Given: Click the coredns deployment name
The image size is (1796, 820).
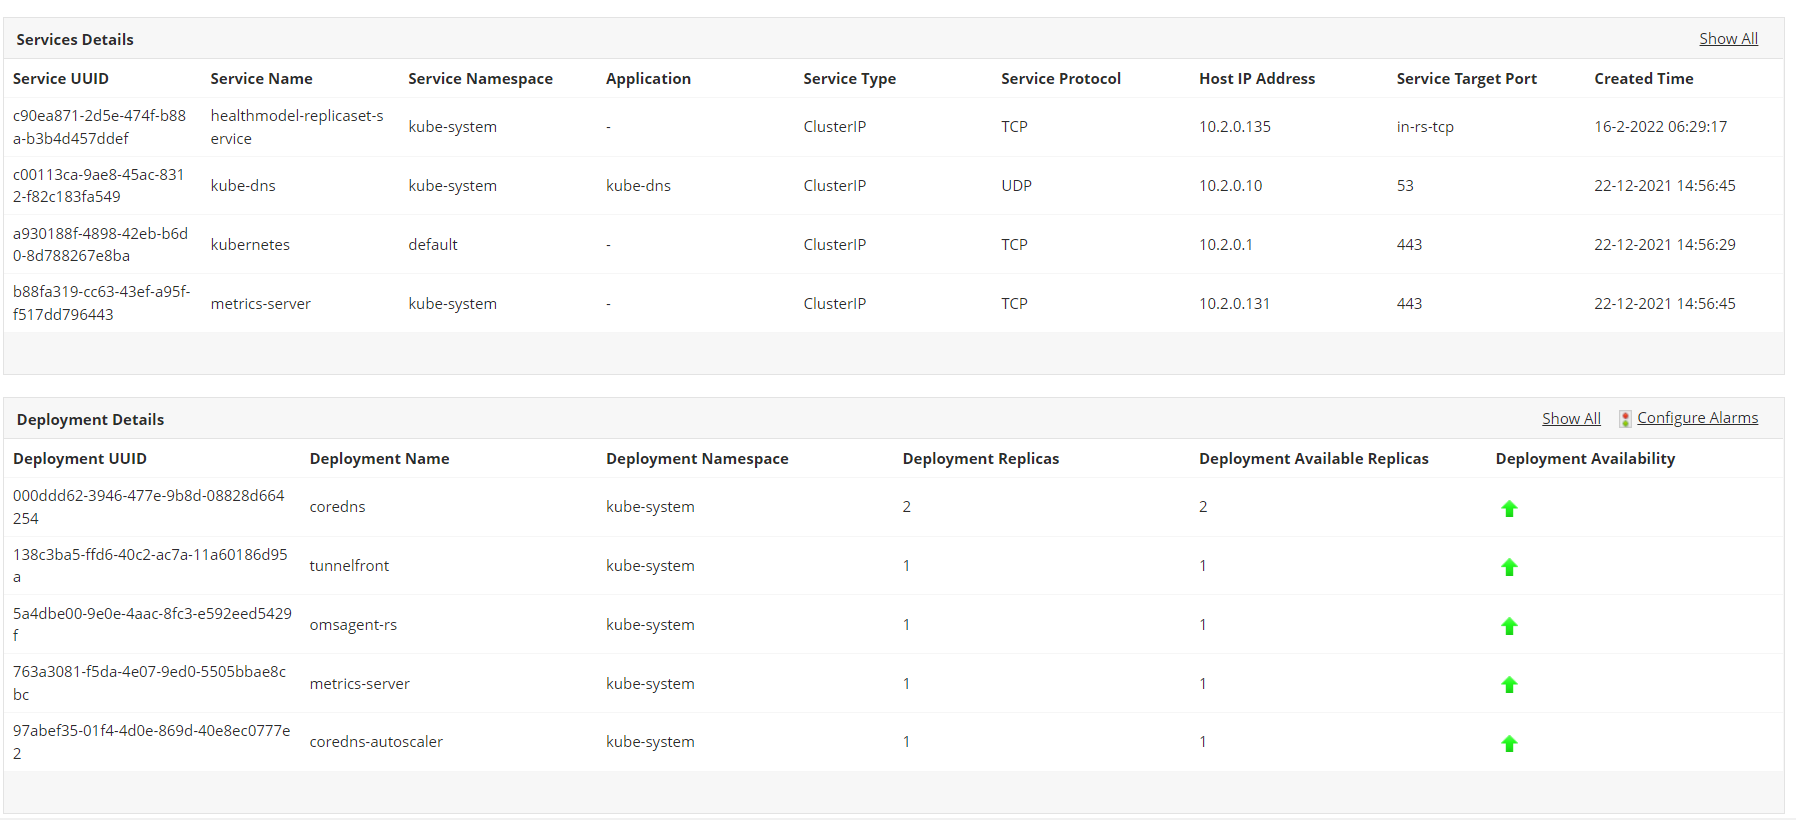Looking at the screenshot, I should (337, 507).
